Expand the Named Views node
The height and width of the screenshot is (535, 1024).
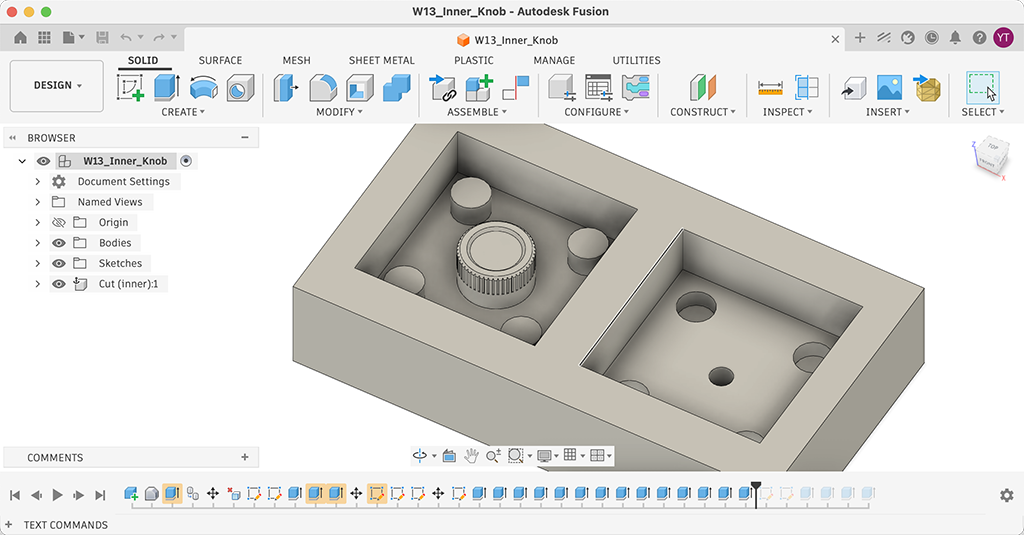(37, 202)
